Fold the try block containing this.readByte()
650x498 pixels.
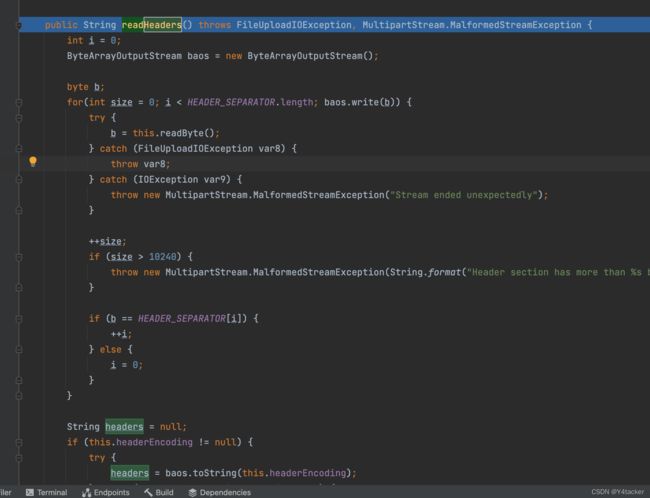click(19, 118)
